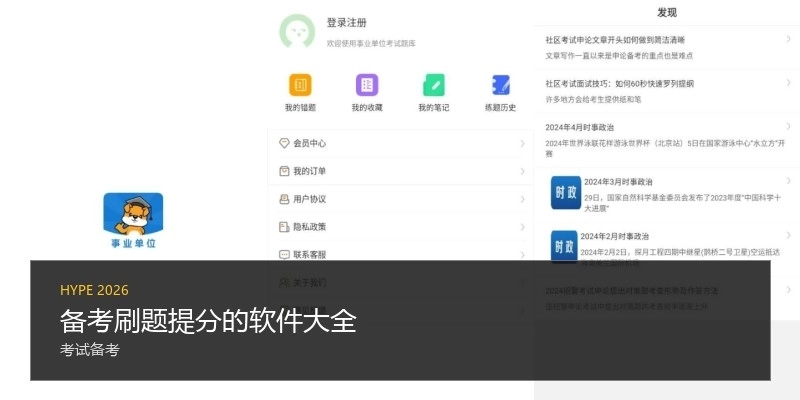This screenshot has width=800, height=400.
Task: Click the summary about 国家自然科学基金委员会
Action: [682, 203]
